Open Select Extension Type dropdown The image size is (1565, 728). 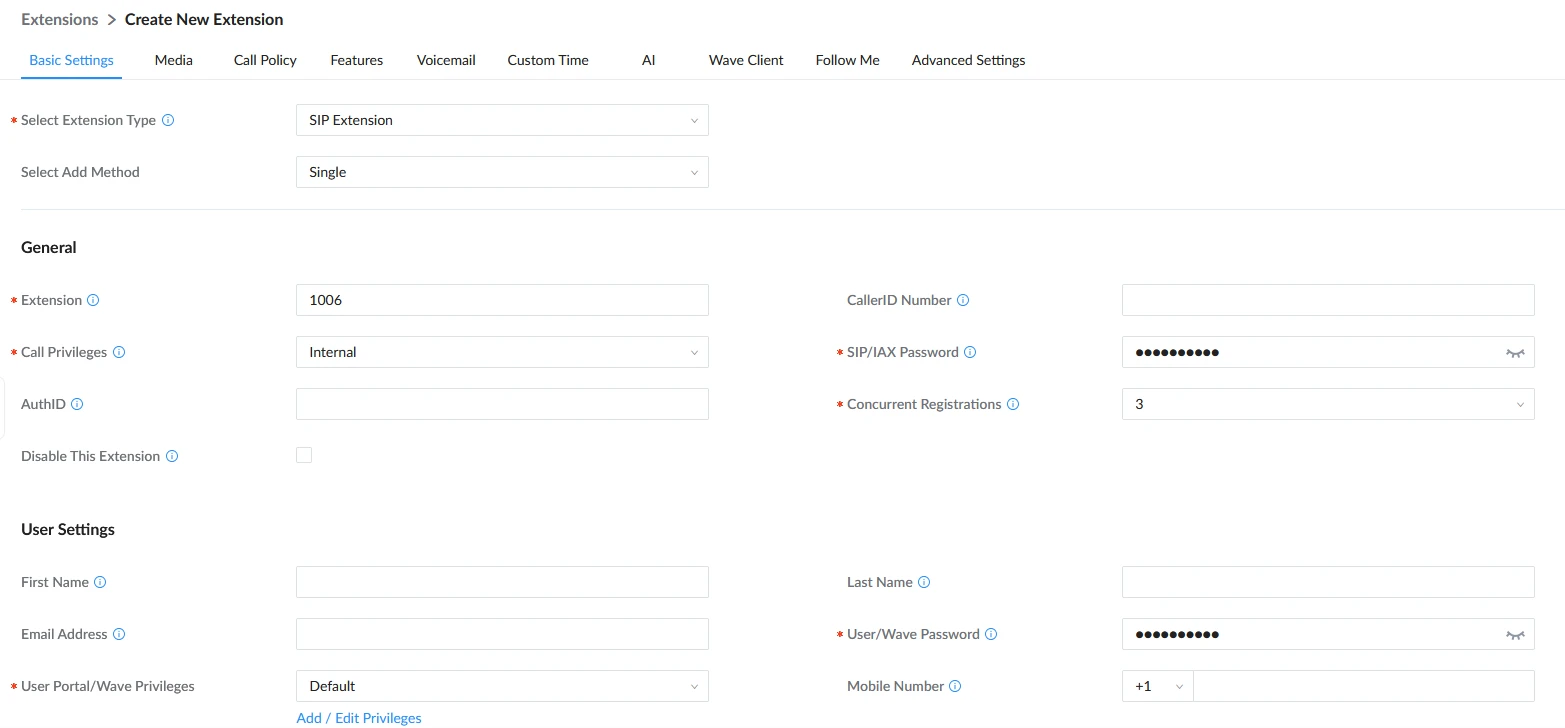pos(502,120)
